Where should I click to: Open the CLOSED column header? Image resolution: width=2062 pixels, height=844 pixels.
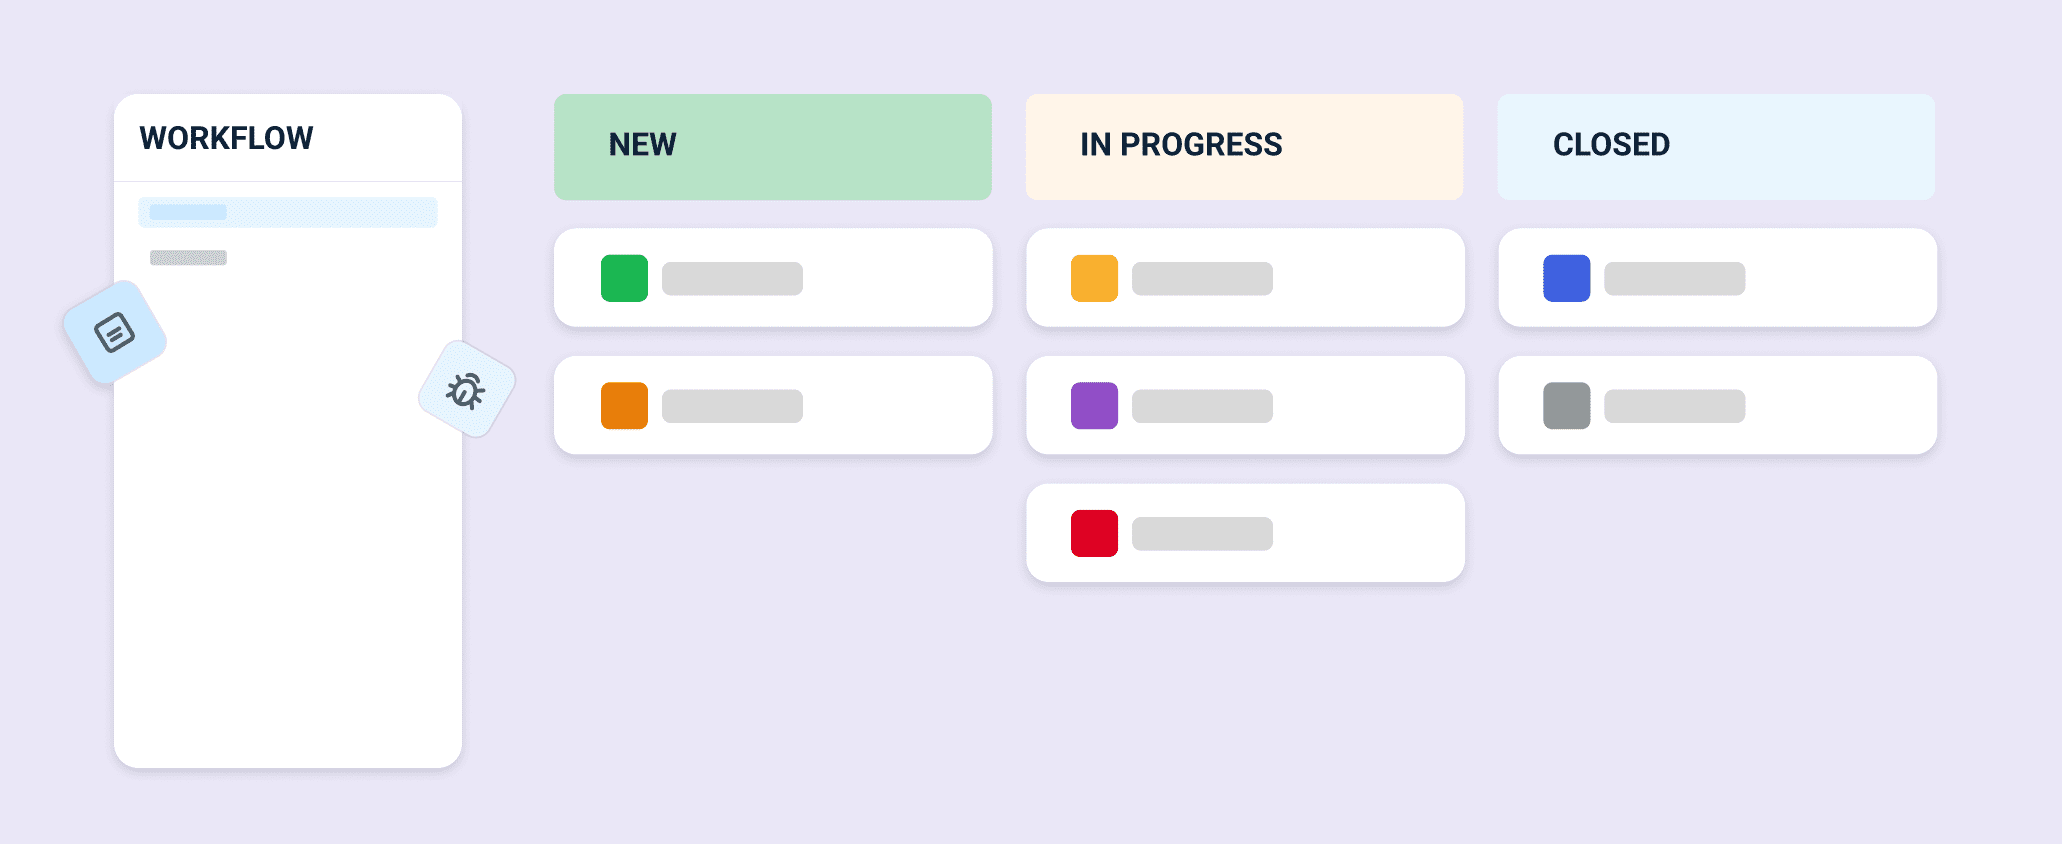click(x=1716, y=146)
